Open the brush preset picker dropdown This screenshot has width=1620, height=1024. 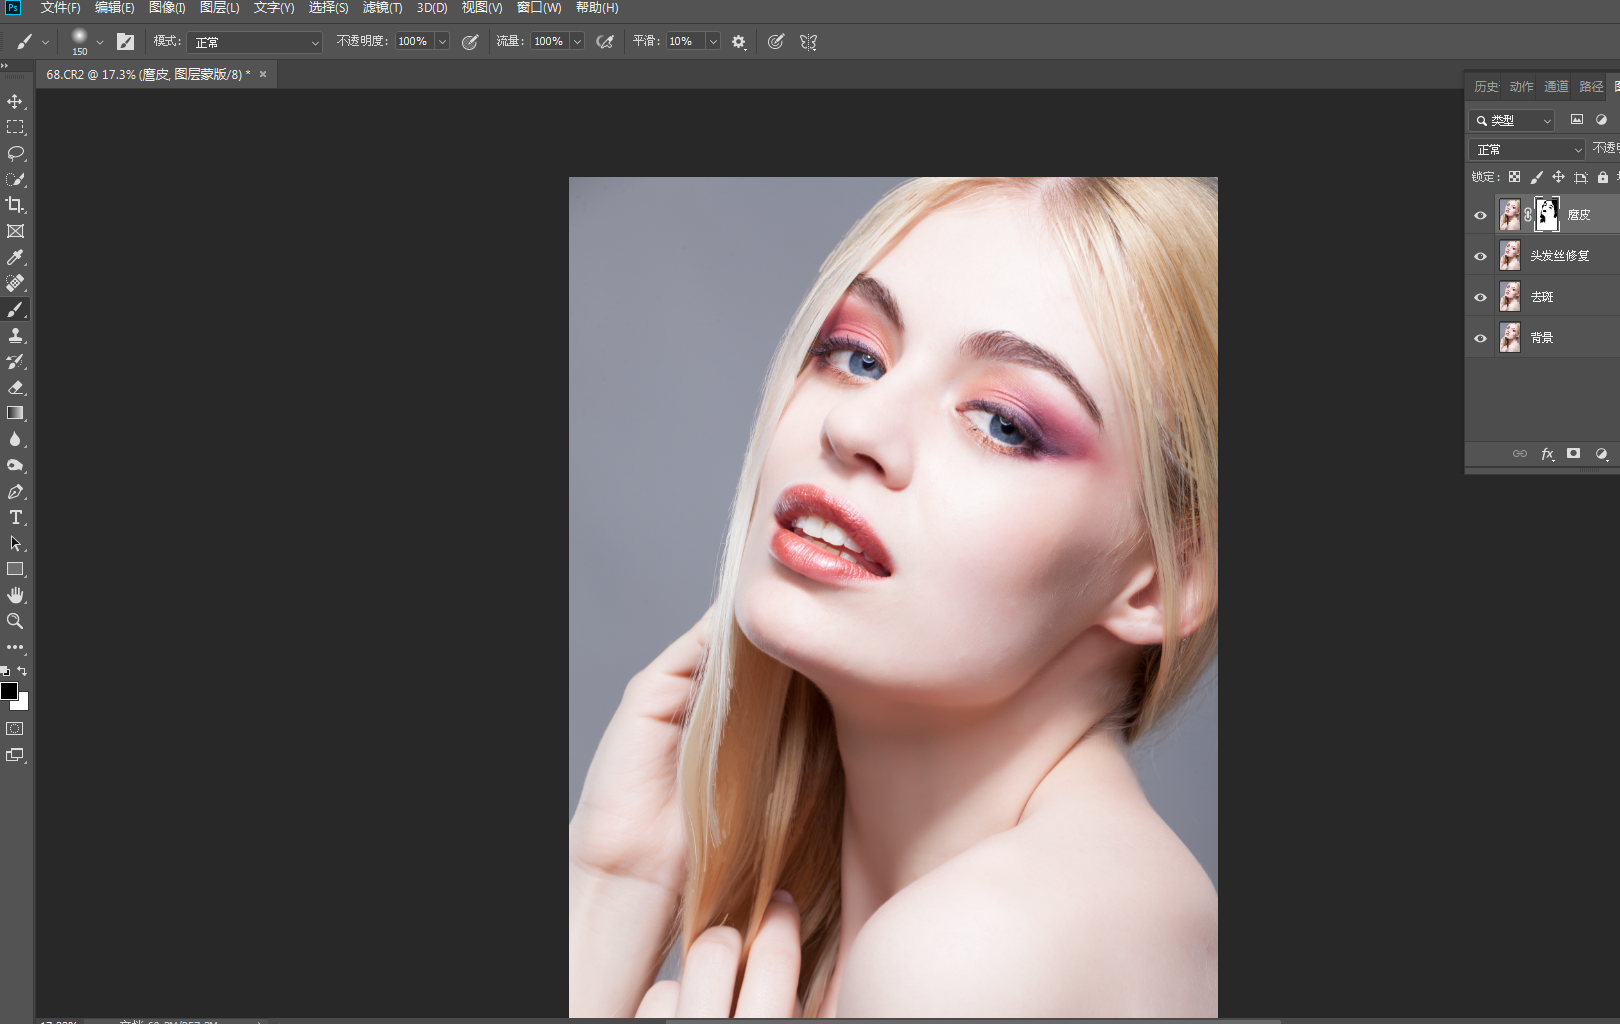tap(100, 42)
